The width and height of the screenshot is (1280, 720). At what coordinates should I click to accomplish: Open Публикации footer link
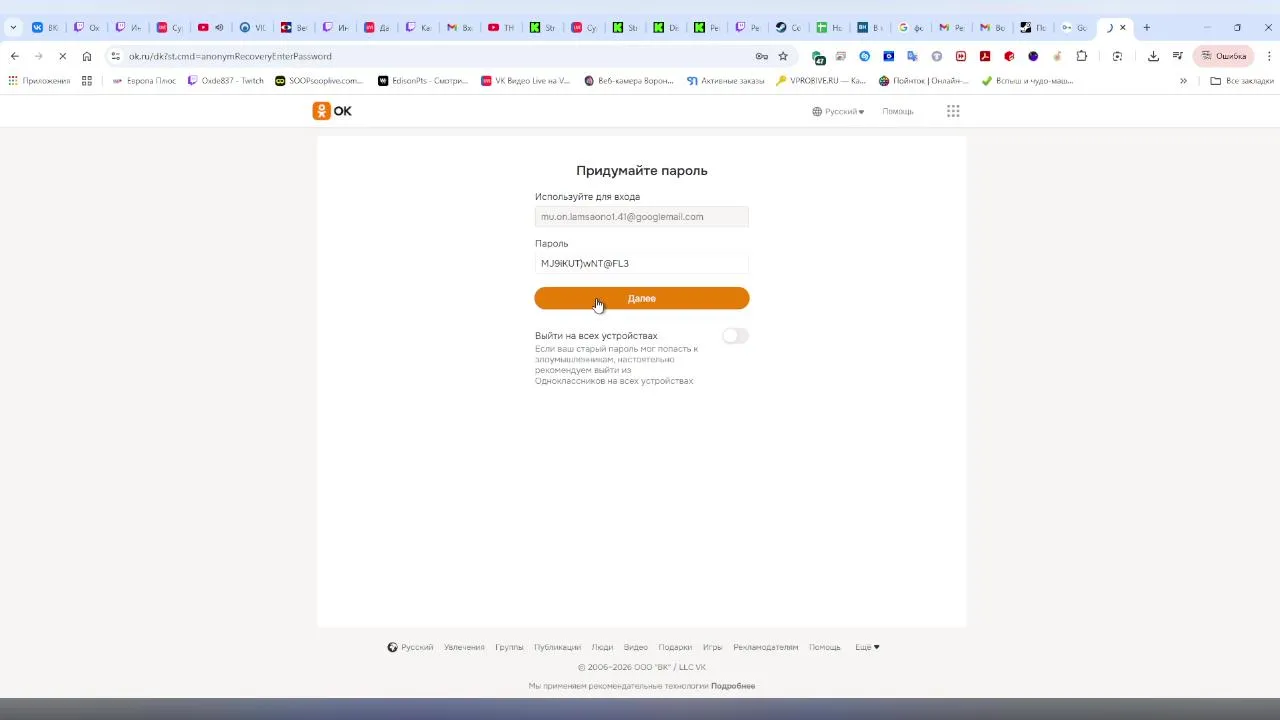tap(557, 647)
